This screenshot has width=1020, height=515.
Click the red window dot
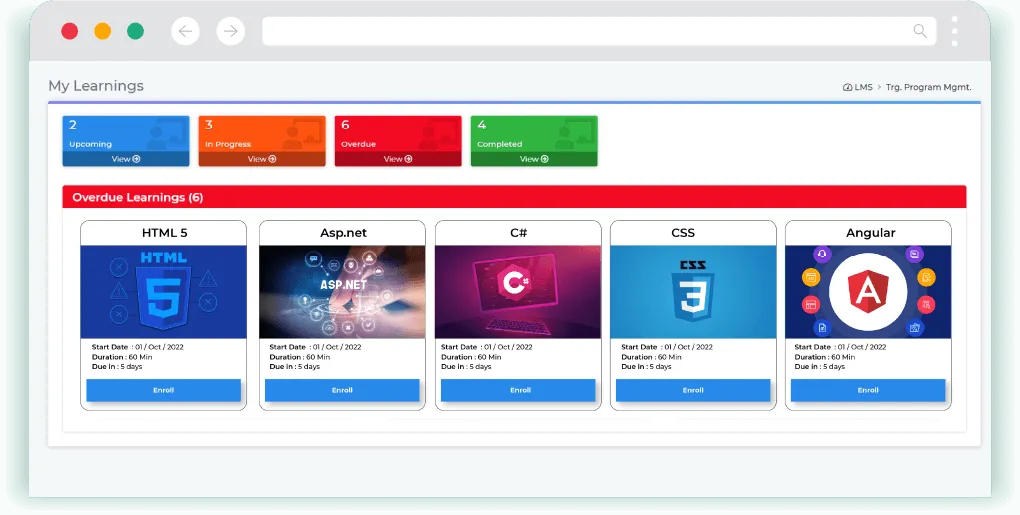coord(70,31)
